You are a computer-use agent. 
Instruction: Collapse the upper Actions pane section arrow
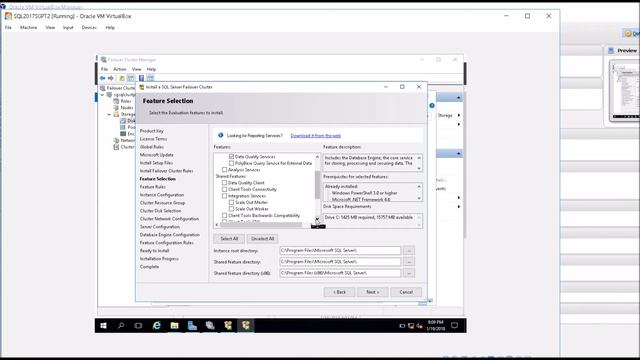(458, 98)
